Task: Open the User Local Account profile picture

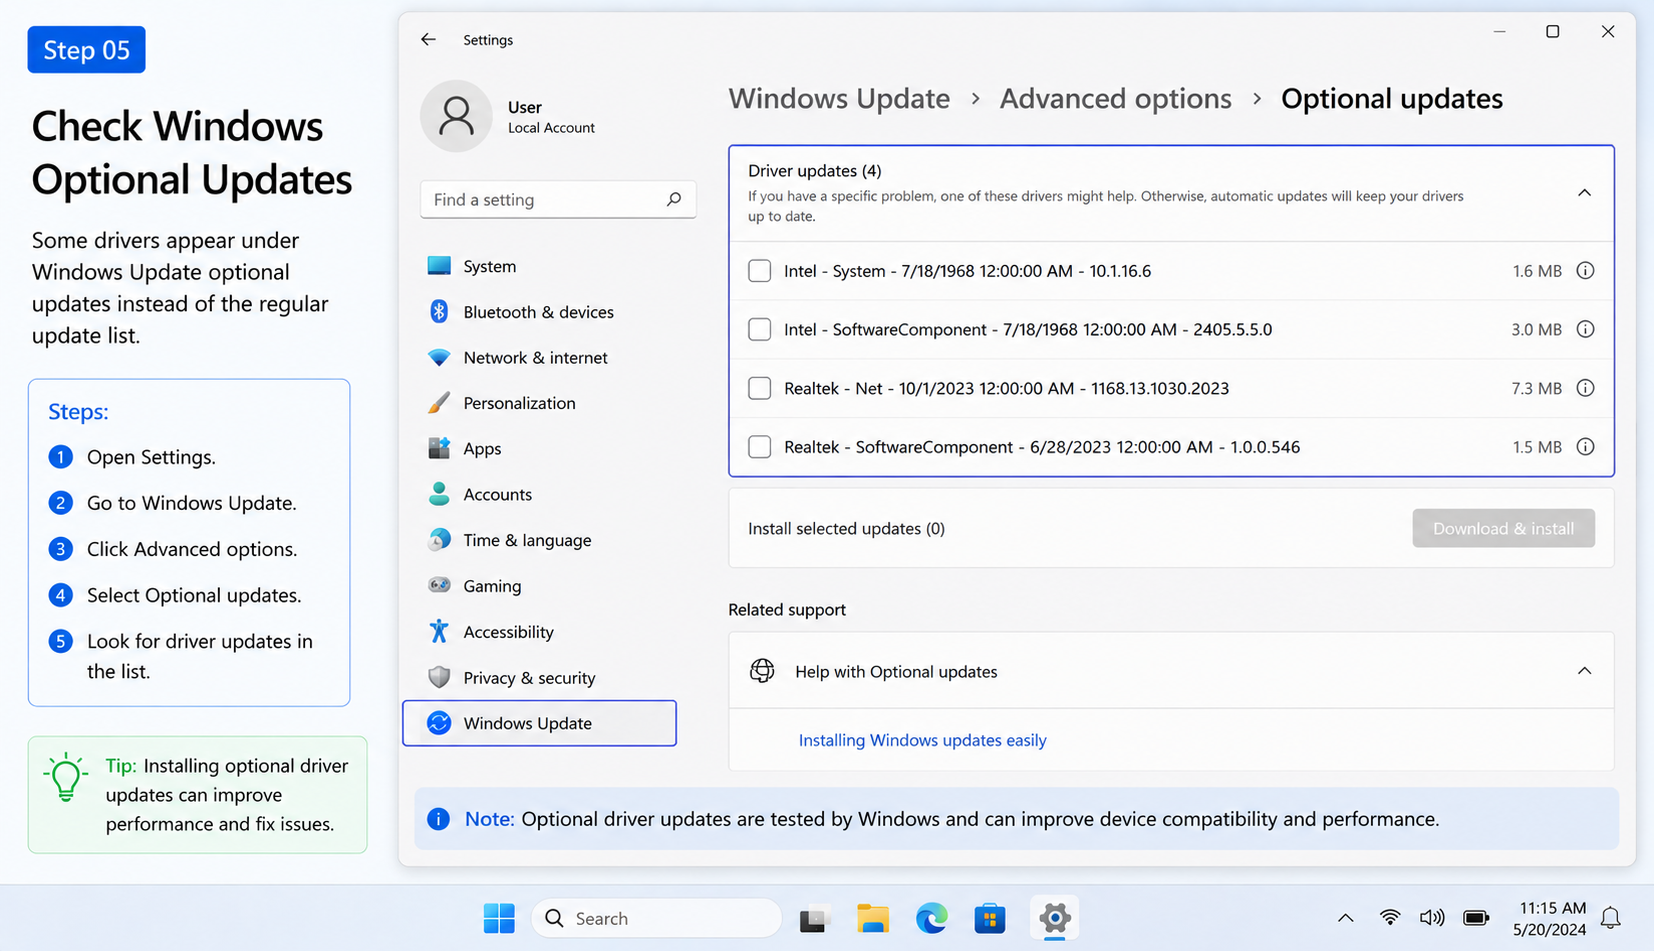Action: [456, 116]
